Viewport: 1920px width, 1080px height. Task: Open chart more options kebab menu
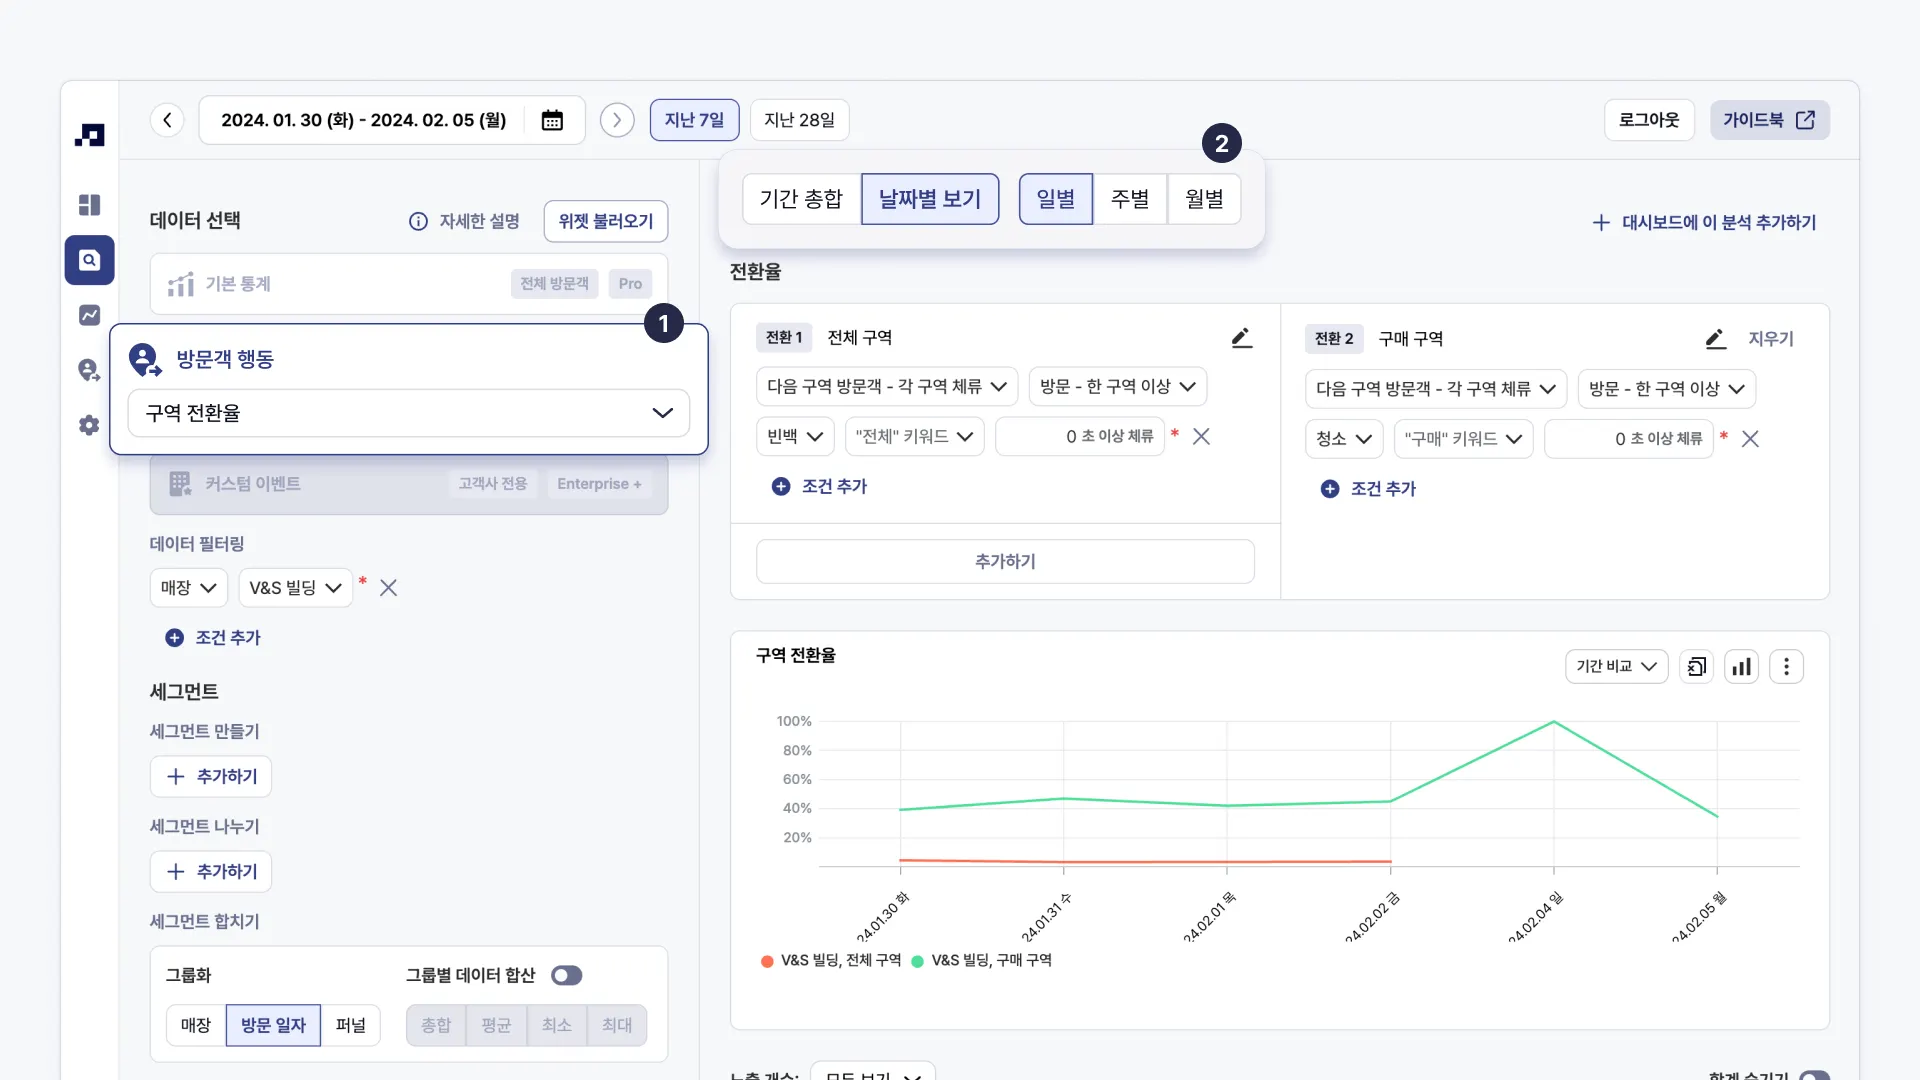point(1786,667)
